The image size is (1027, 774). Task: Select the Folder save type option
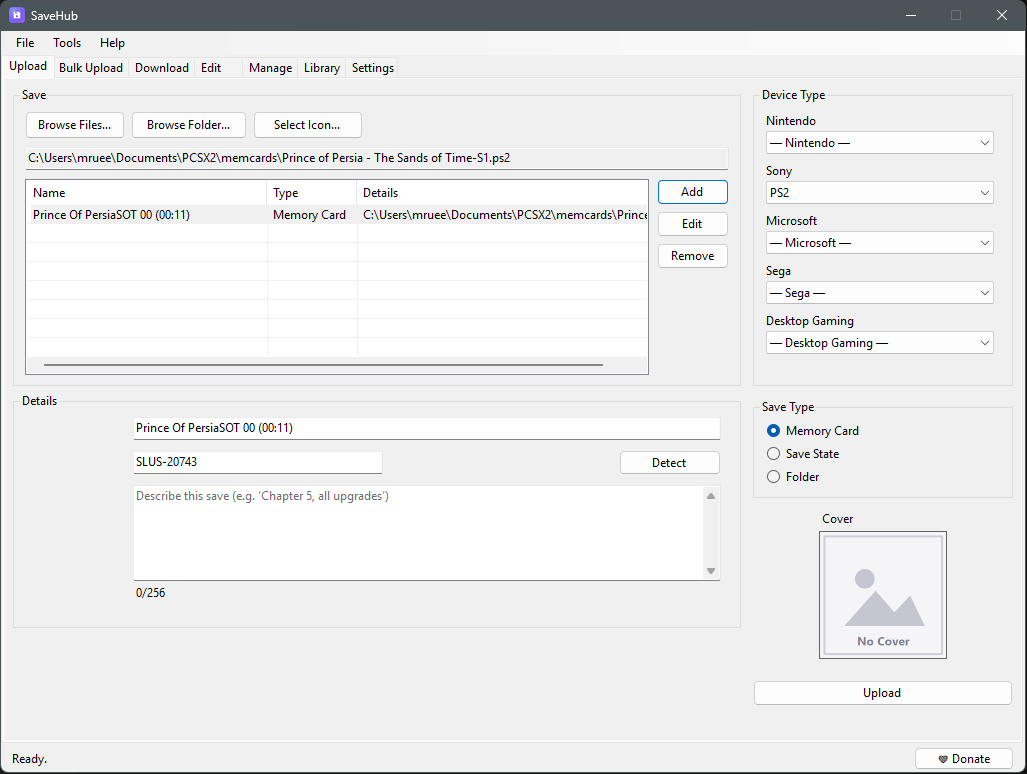(774, 477)
